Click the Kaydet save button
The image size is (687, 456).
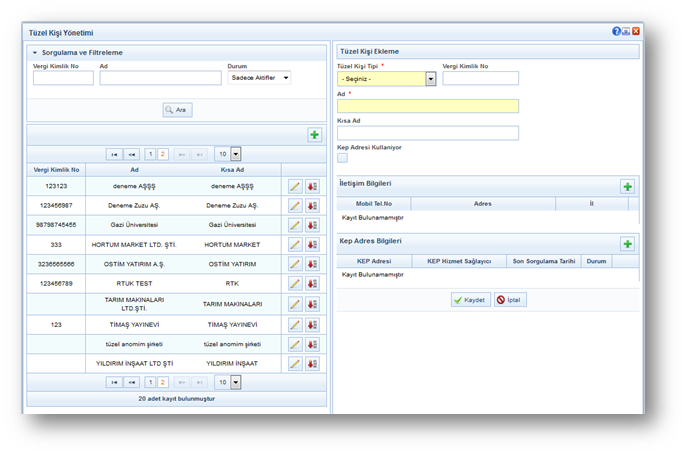click(471, 300)
